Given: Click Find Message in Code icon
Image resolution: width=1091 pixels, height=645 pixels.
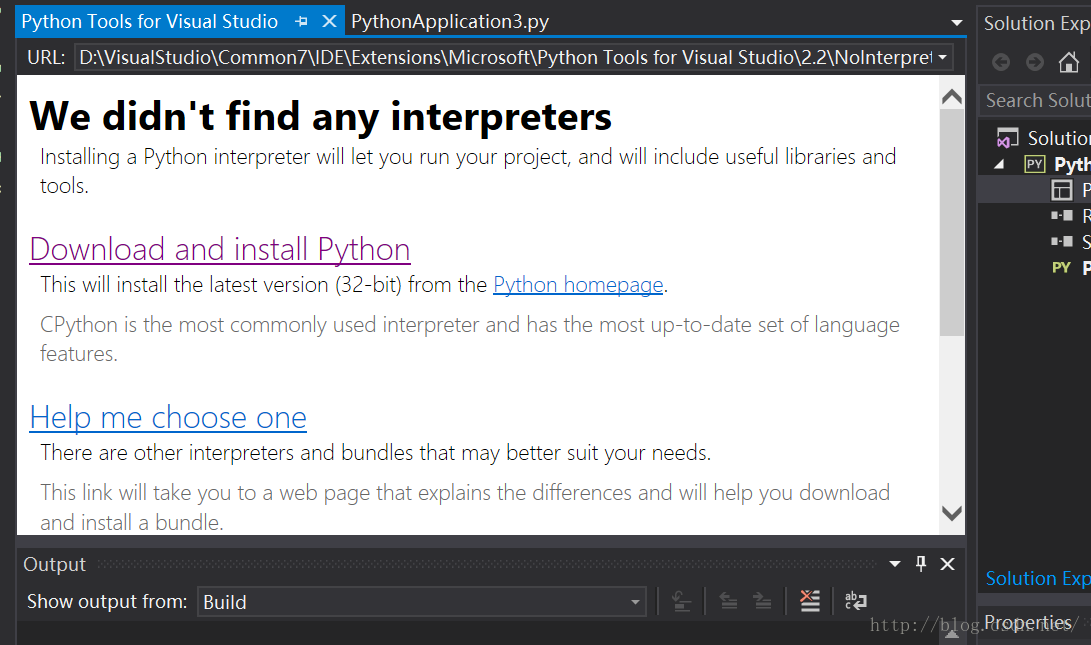Looking at the screenshot, I should tap(682, 600).
